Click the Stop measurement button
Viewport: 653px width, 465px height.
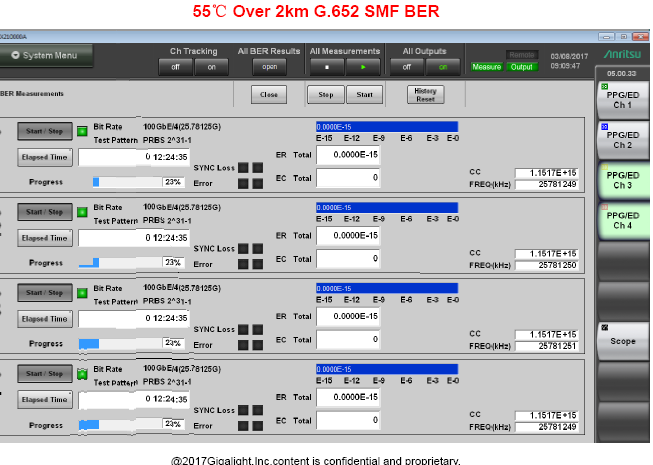[325, 95]
